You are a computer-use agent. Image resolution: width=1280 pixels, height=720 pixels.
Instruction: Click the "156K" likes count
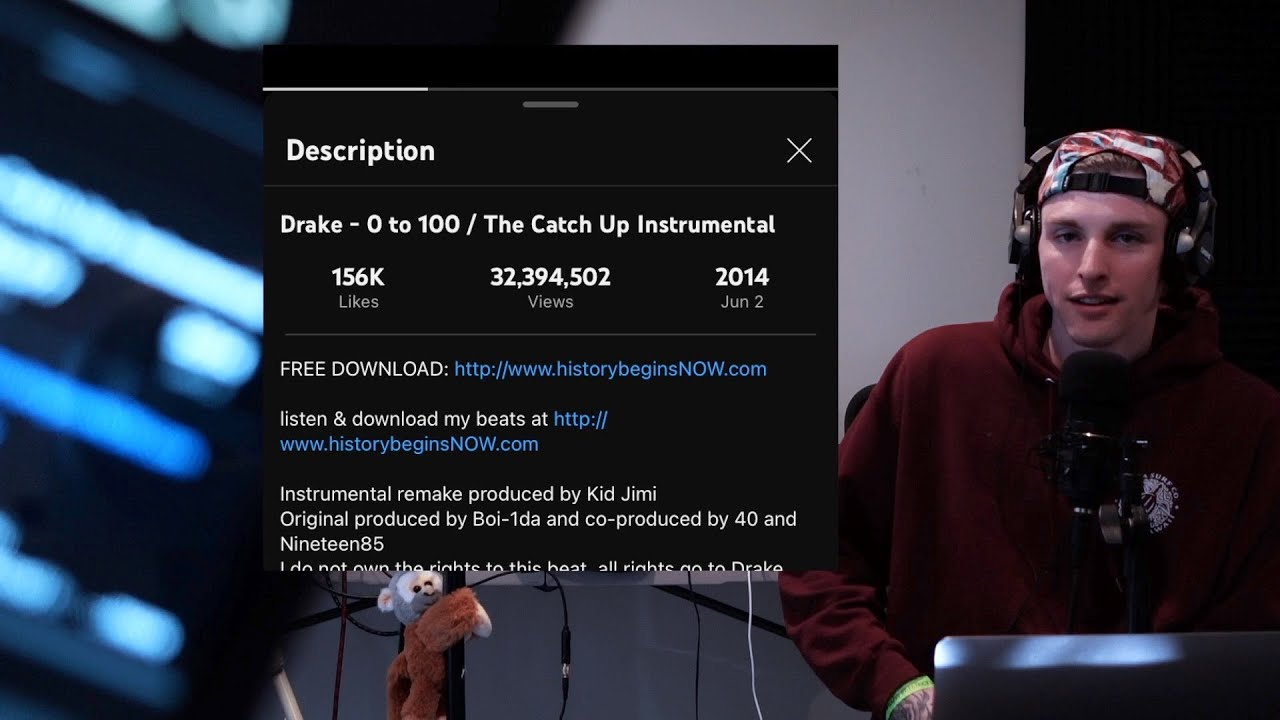pyautogui.click(x=358, y=277)
